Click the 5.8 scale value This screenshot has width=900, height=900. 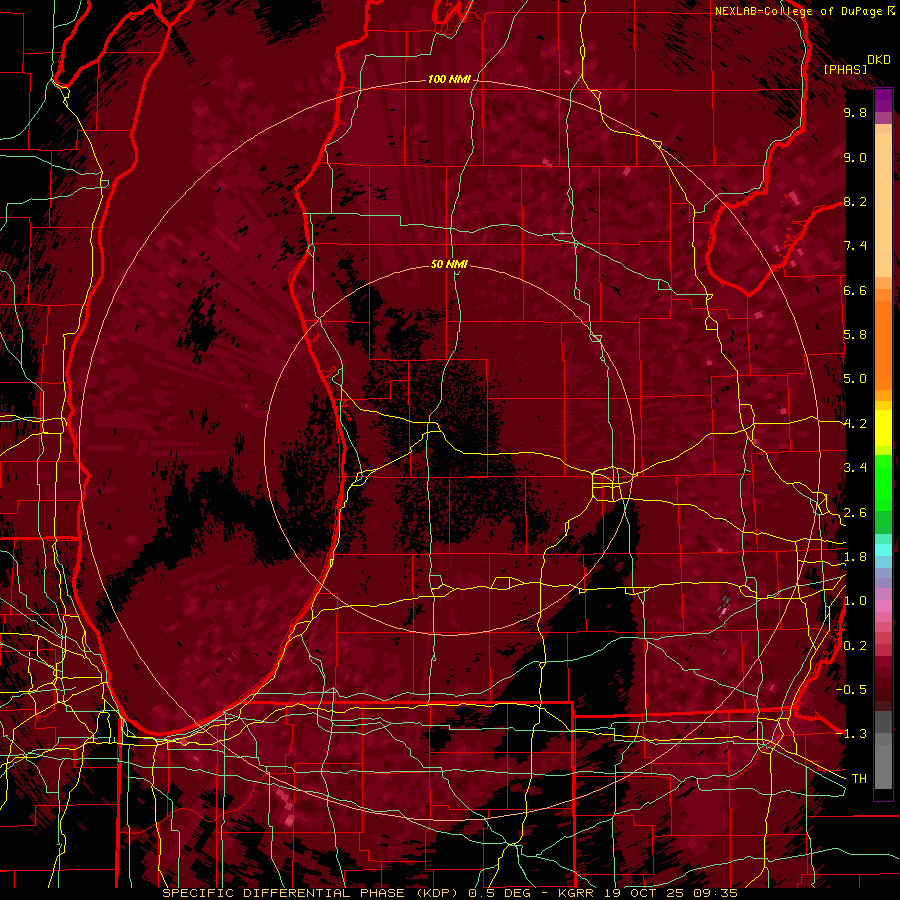(x=855, y=335)
